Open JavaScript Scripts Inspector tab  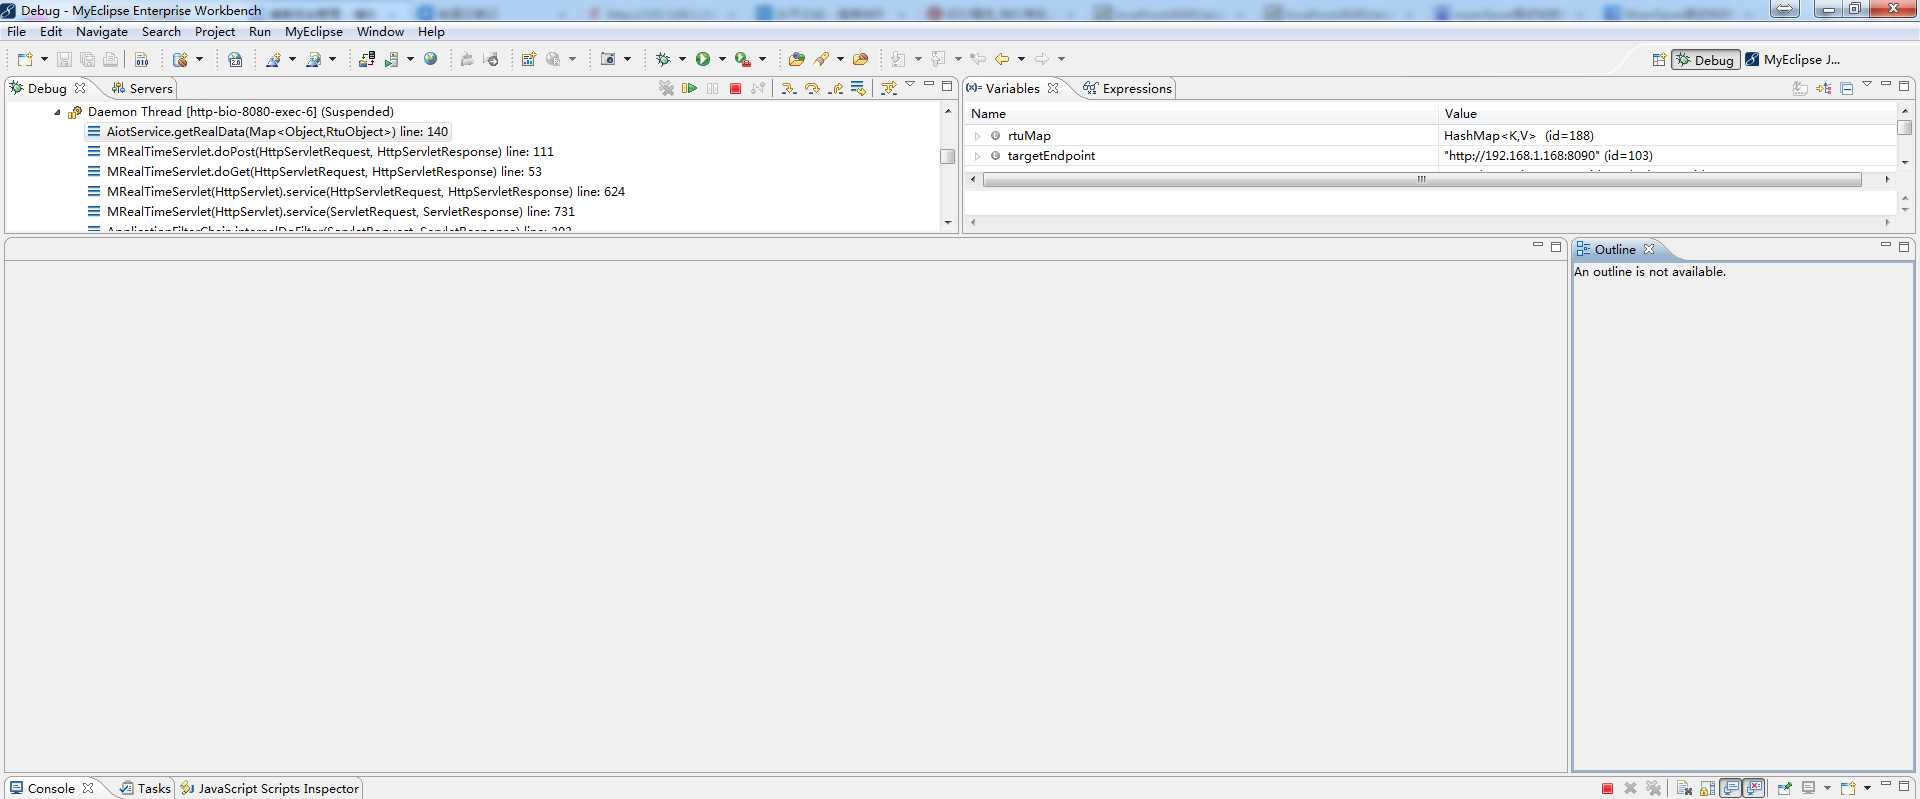[x=270, y=788]
